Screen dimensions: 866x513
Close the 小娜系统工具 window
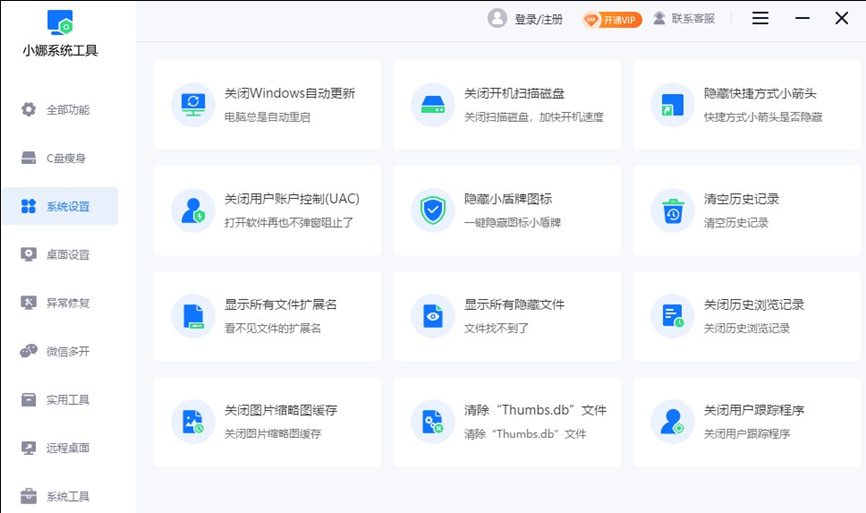click(841, 18)
